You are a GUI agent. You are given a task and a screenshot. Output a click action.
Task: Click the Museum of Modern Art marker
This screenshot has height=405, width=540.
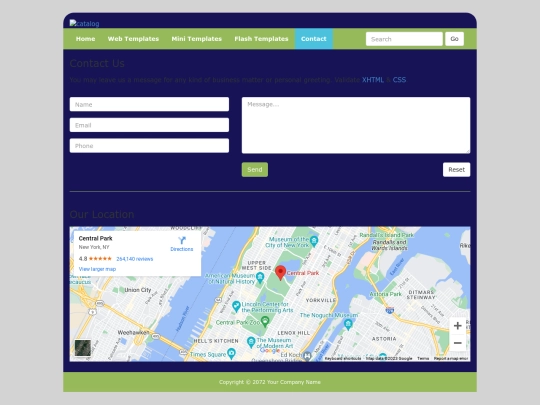[251, 342]
